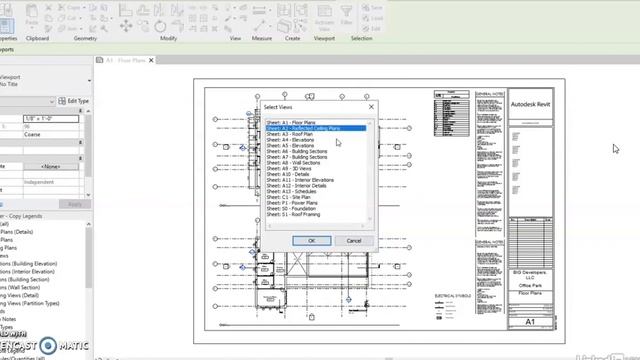The image size is (640, 360).
Task: Select the Move tool
Action: (126, 26)
